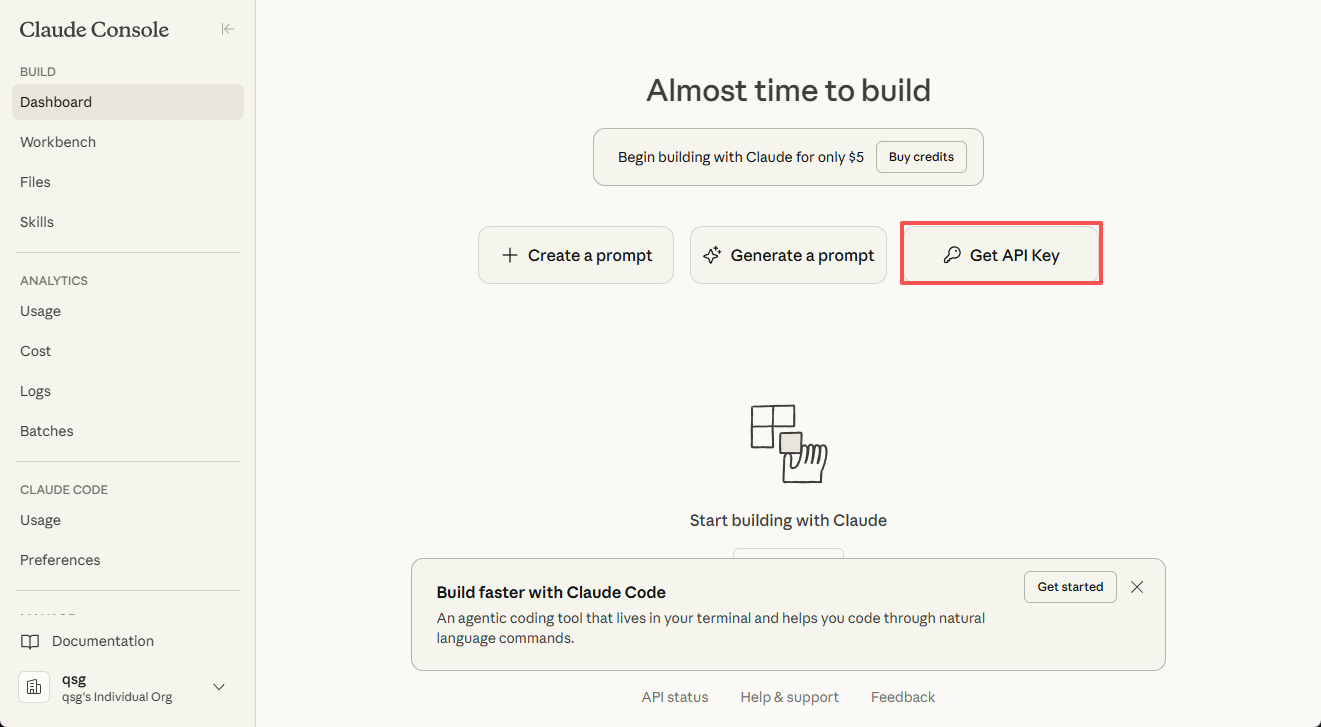Expand the qsg organization switcher chevron
Image resolution: width=1321 pixels, height=727 pixels.
(219, 687)
